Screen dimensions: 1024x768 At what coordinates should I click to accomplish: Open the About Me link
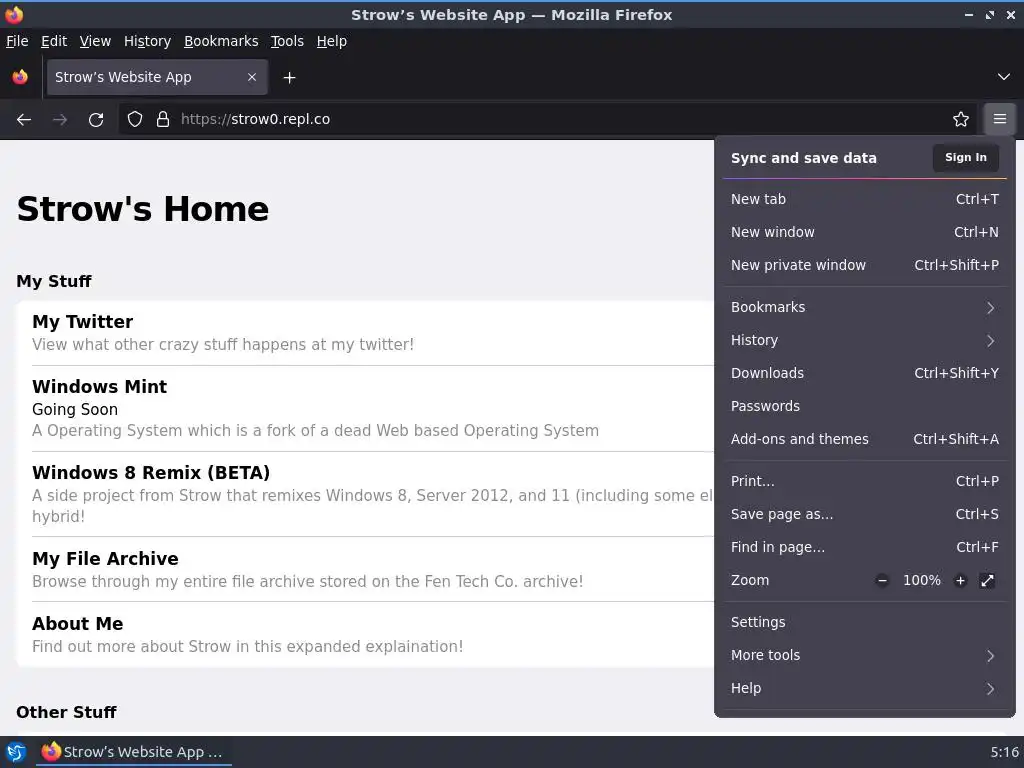point(78,624)
